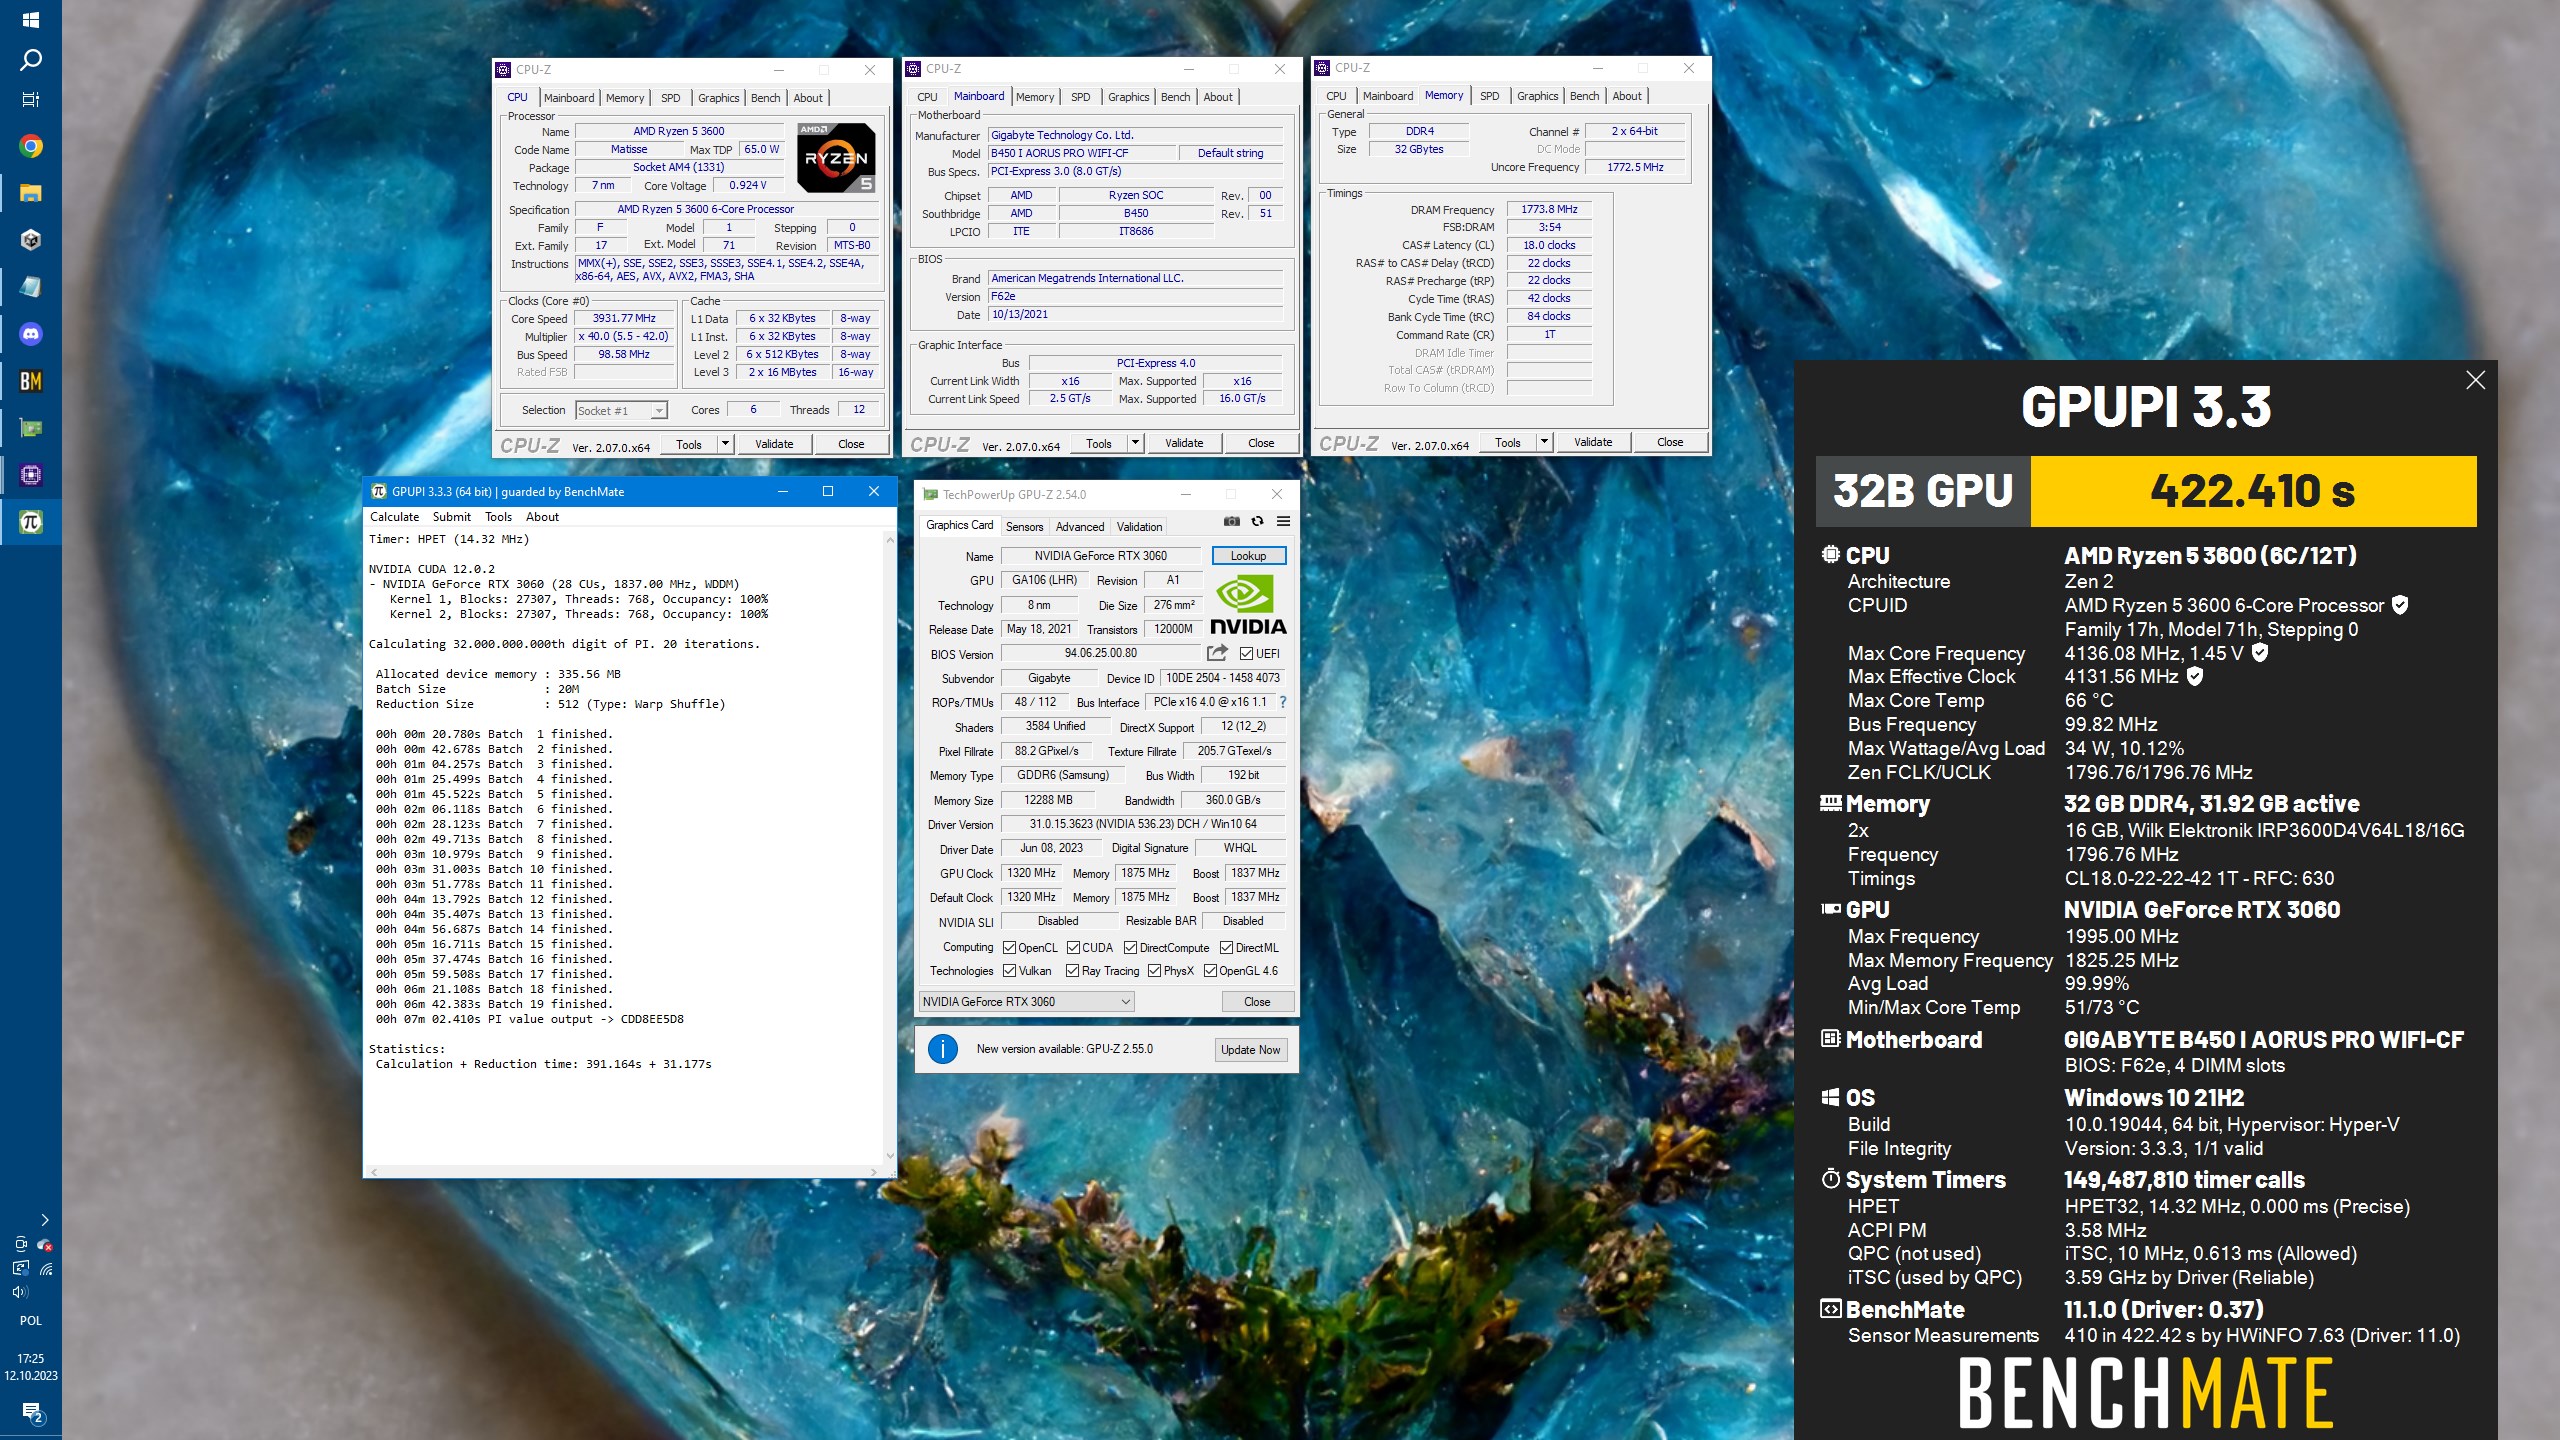This screenshot has width=2560, height=1440.
Task: Open Google Chrome from the taskbar
Action: (31, 146)
